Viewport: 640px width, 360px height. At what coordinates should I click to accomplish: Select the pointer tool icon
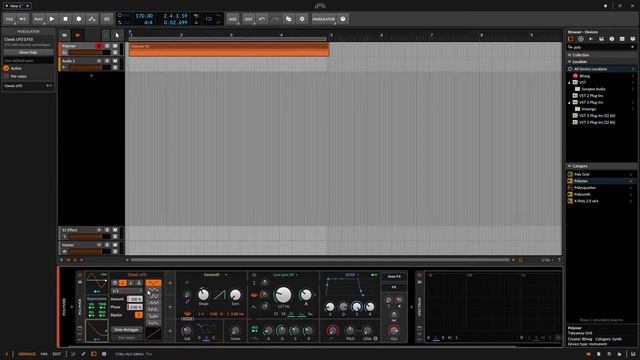pyautogui.click(x=117, y=35)
